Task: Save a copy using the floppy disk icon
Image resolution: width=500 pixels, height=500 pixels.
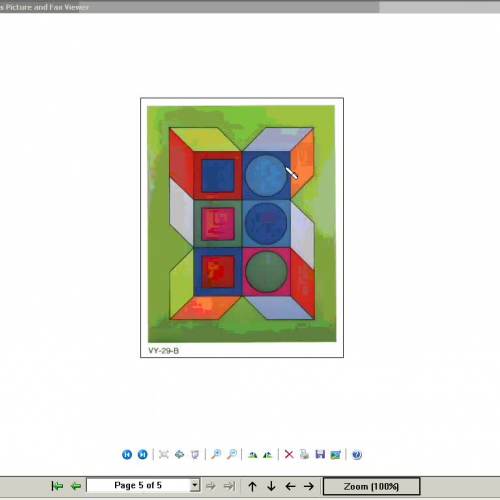Action: click(x=320, y=454)
